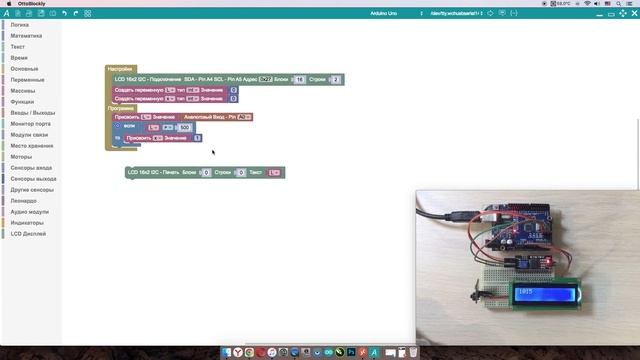Viewport: 640px width, 360px height.
Task: Open the Trash in the Dock
Action: pyautogui.click(x=413, y=352)
